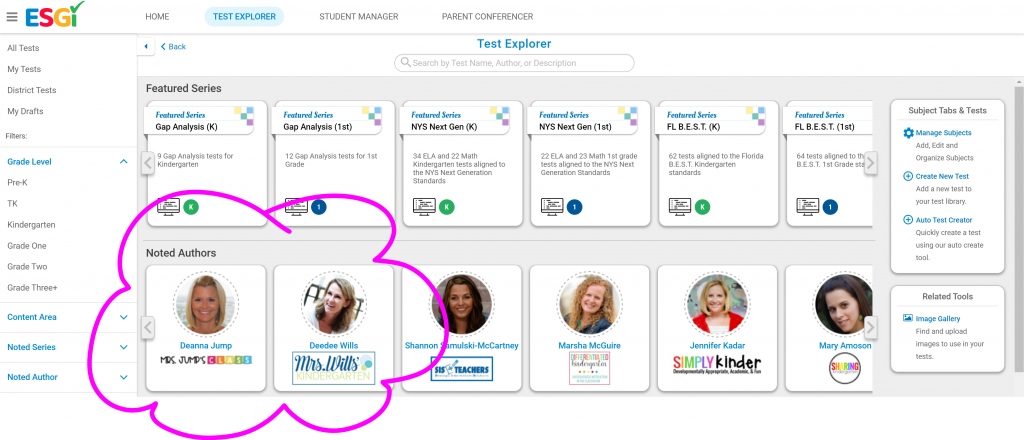Click the Gap Analysis (K) monitor icon

tap(168, 207)
